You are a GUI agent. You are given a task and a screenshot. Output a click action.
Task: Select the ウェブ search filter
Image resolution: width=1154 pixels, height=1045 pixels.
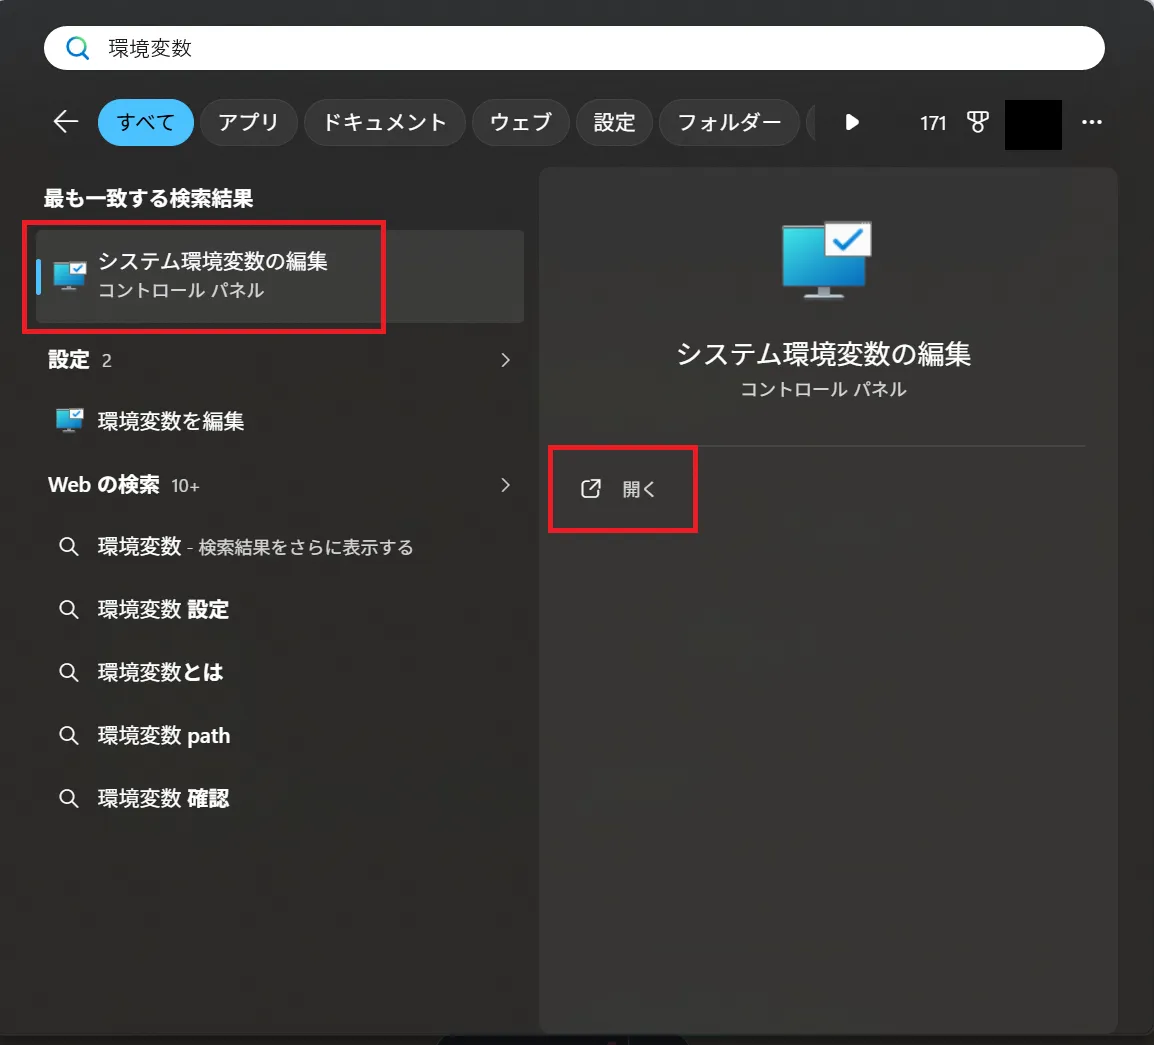pyautogui.click(x=520, y=122)
